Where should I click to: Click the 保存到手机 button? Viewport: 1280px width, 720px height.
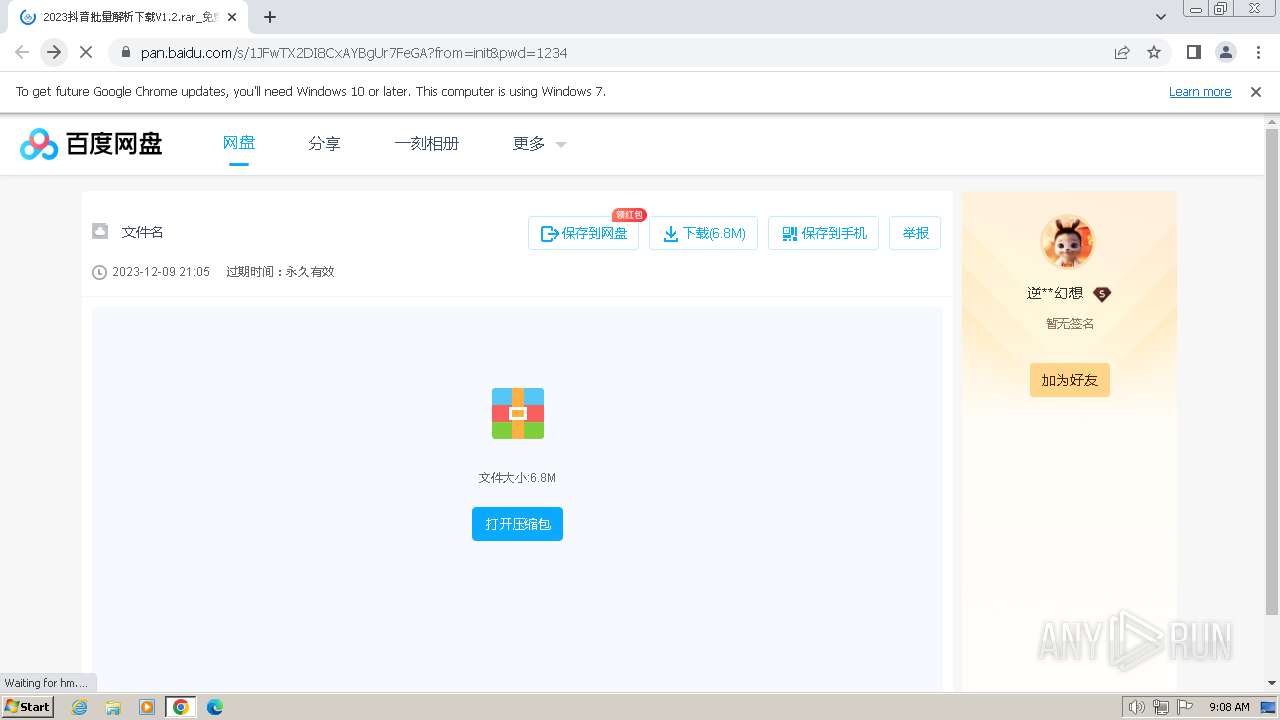point(823,233)
